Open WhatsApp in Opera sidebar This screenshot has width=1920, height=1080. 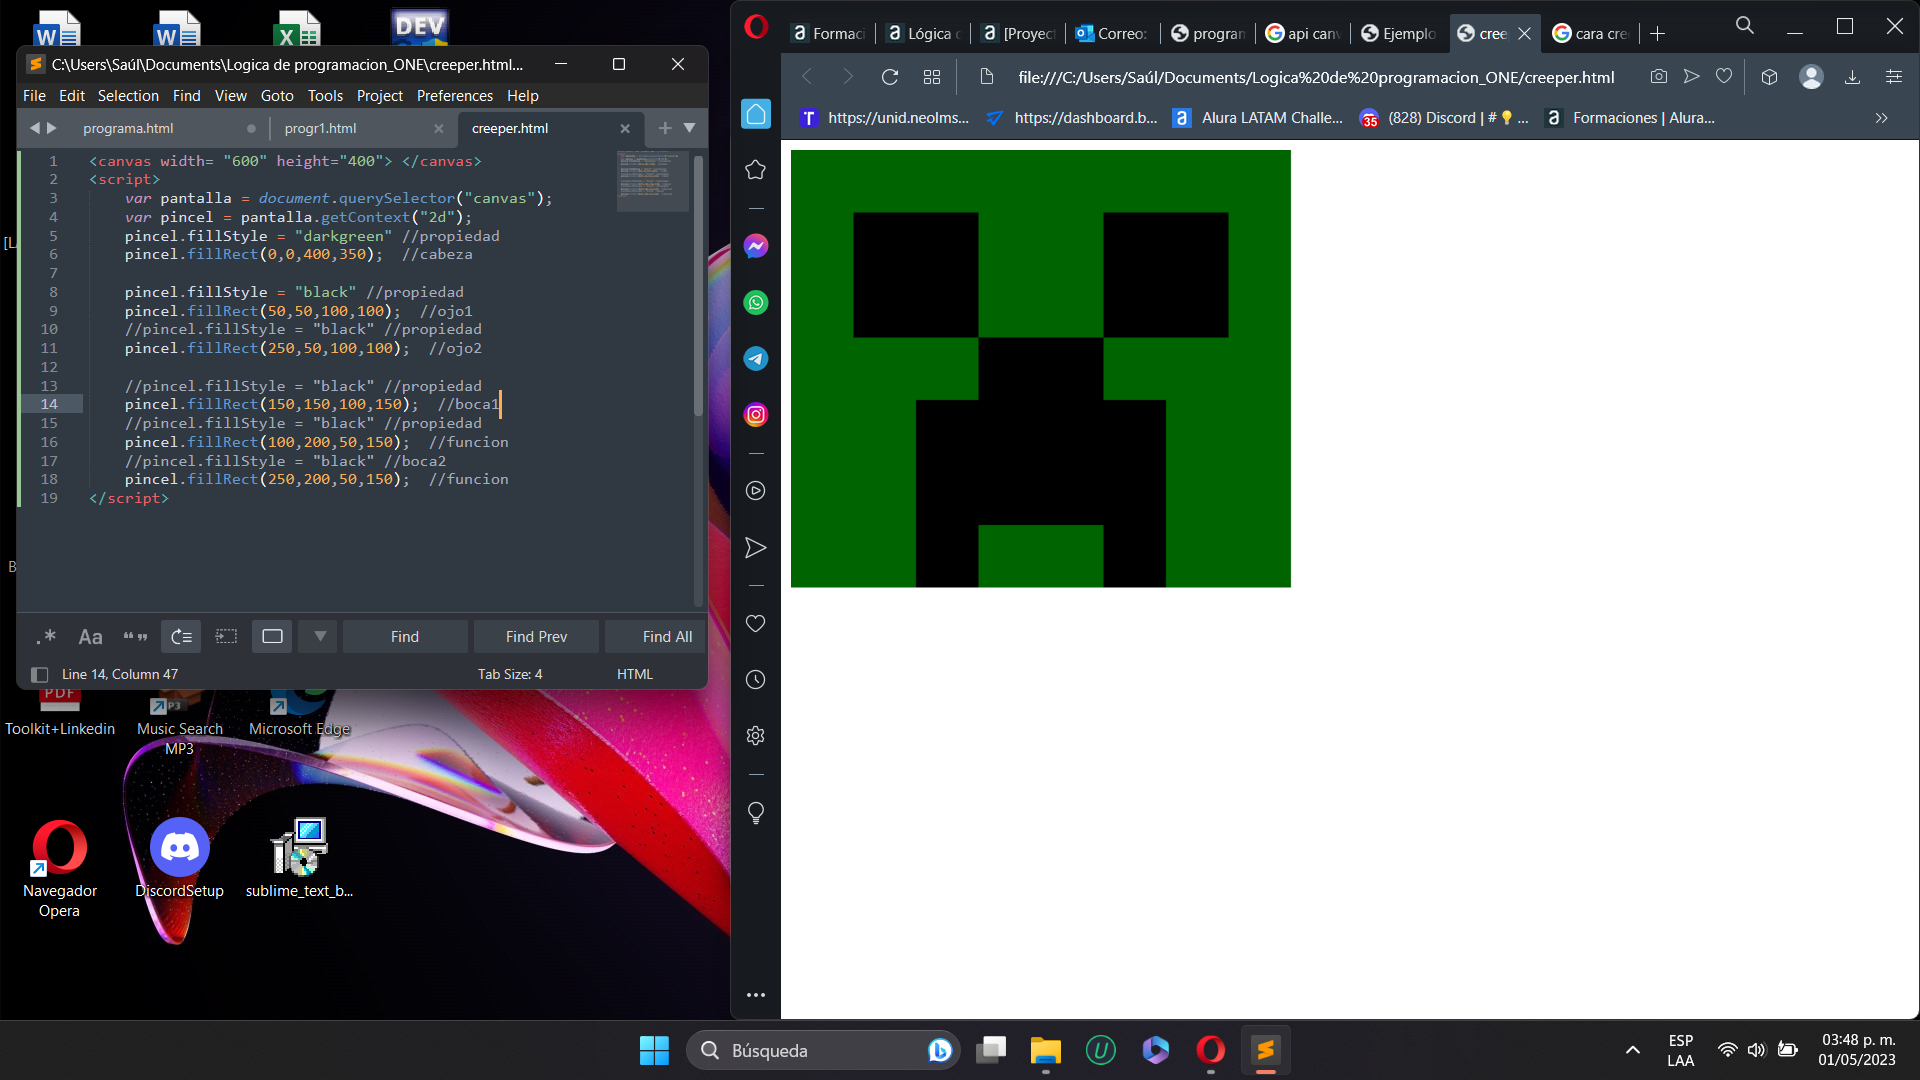(x=756, y=303)
